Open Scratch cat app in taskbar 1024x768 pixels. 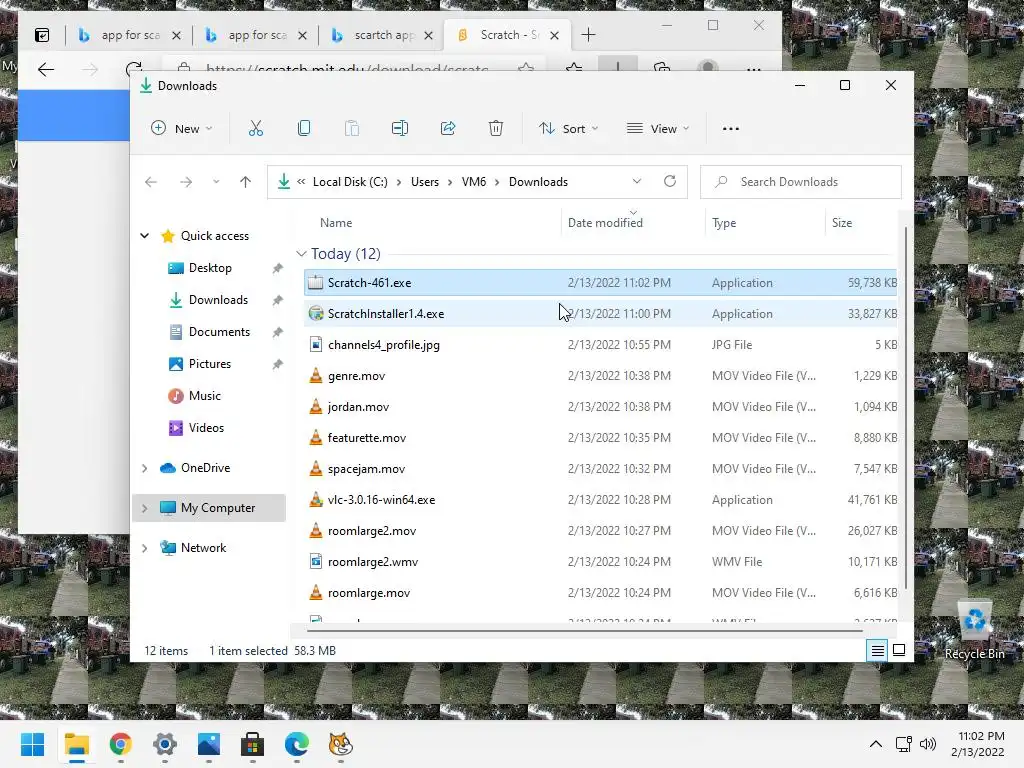(x=340, y=744)
